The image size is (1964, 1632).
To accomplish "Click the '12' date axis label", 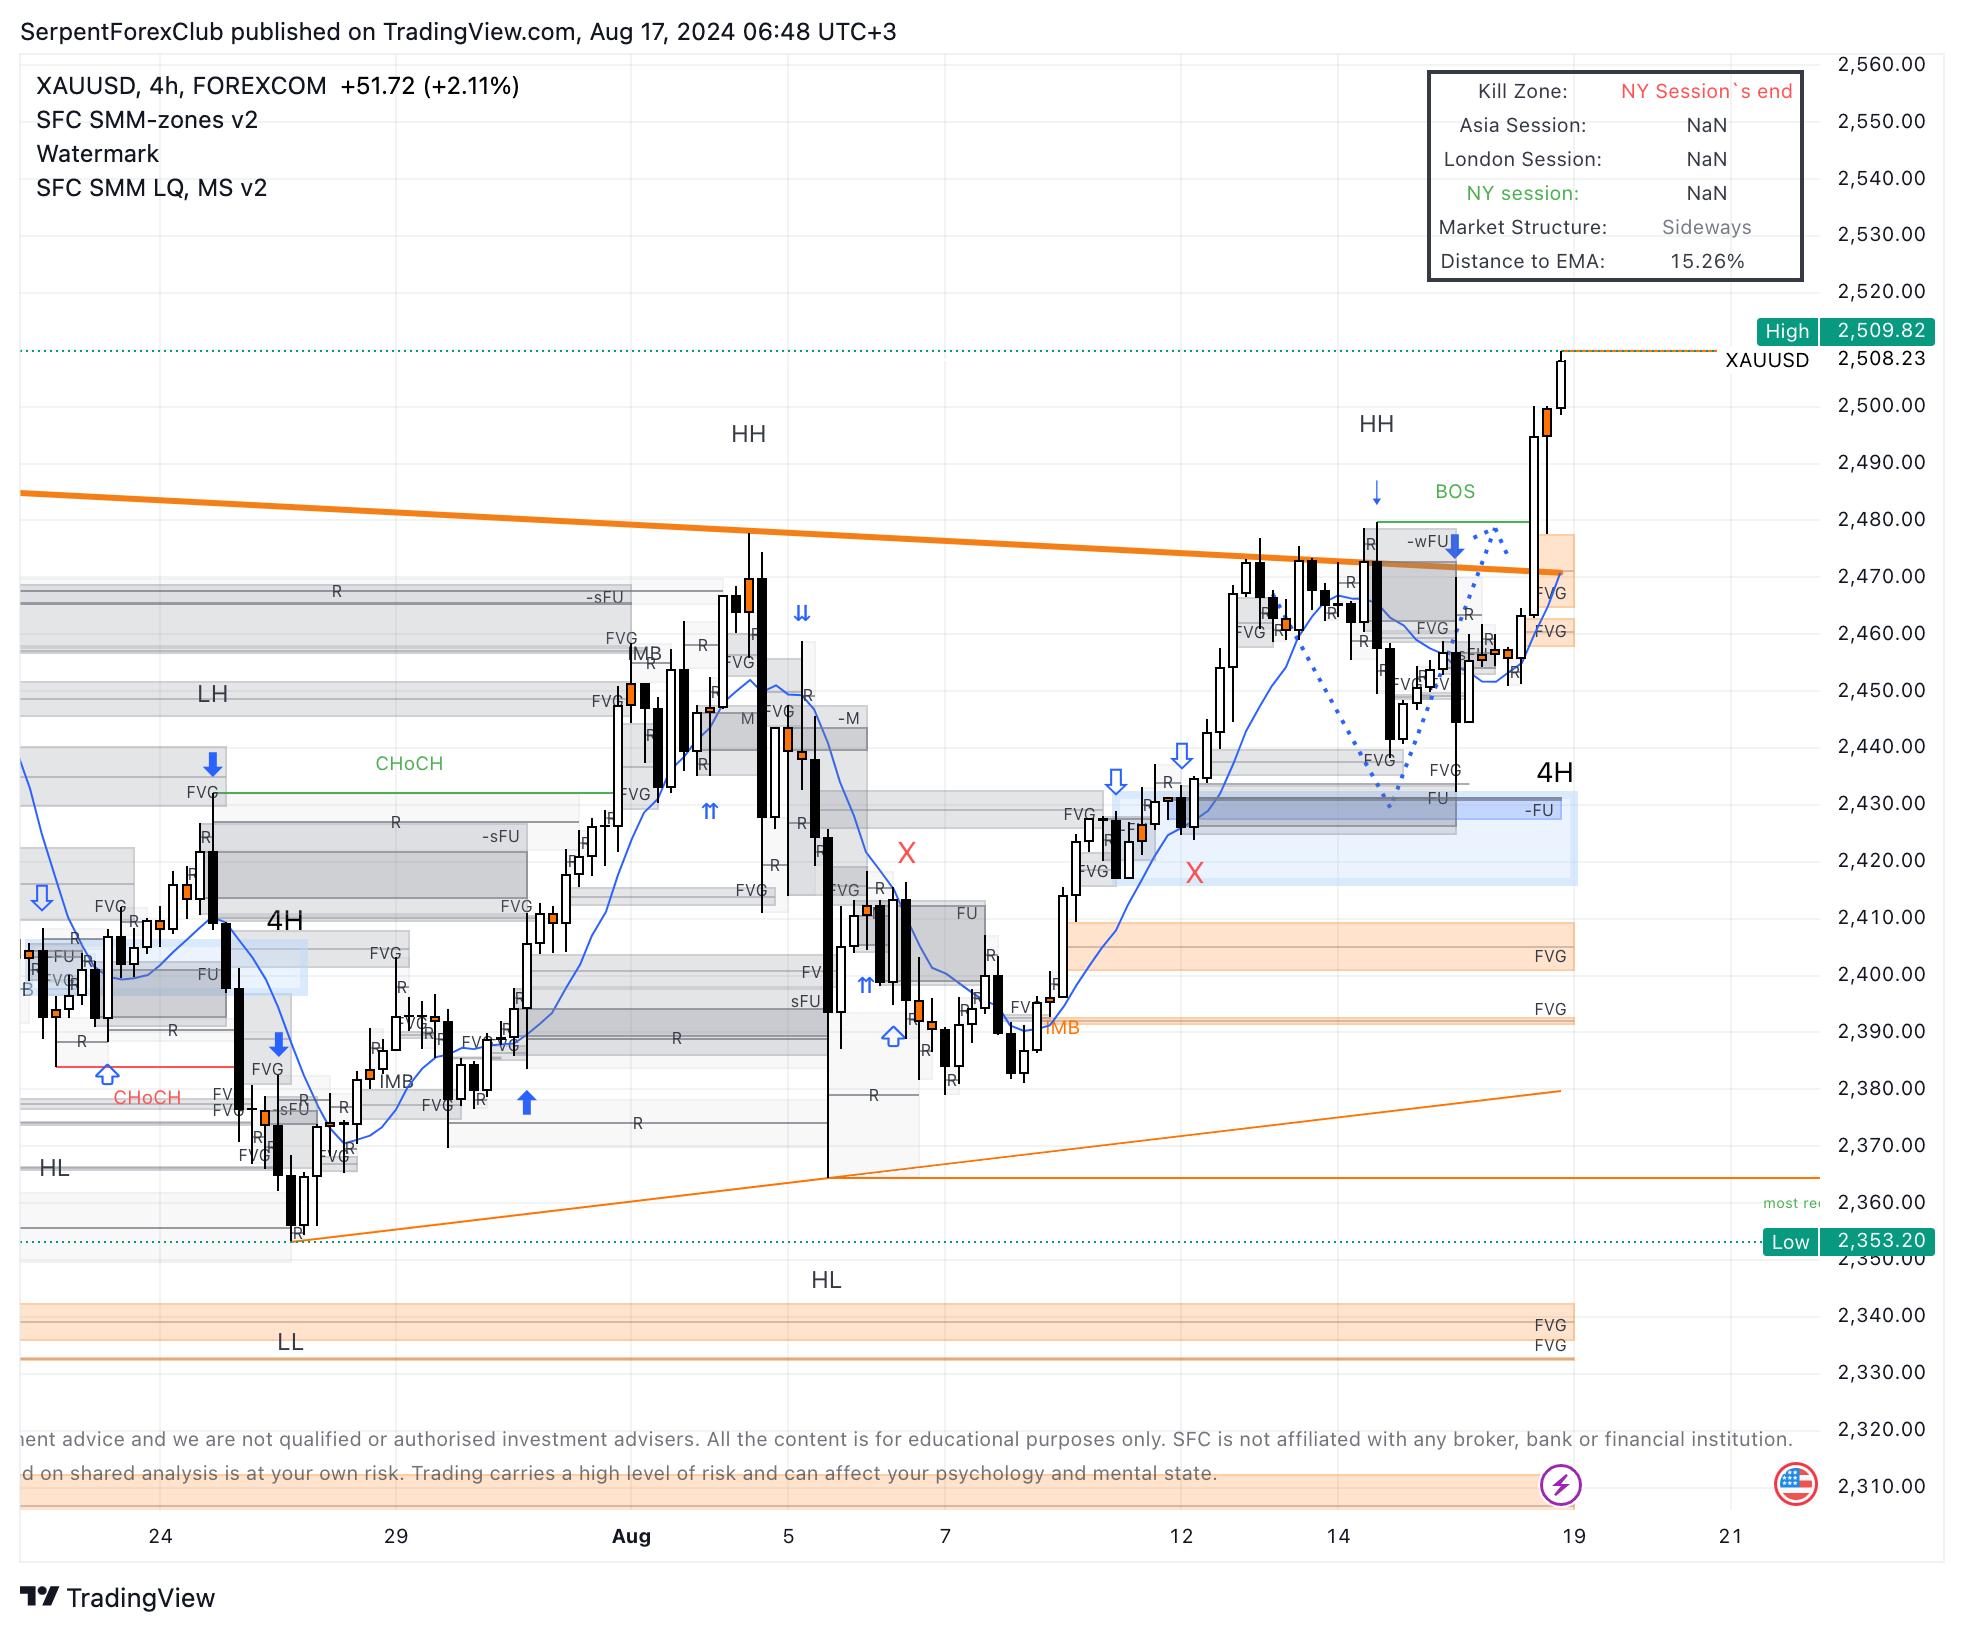I will click(x=1181, y=1536).
